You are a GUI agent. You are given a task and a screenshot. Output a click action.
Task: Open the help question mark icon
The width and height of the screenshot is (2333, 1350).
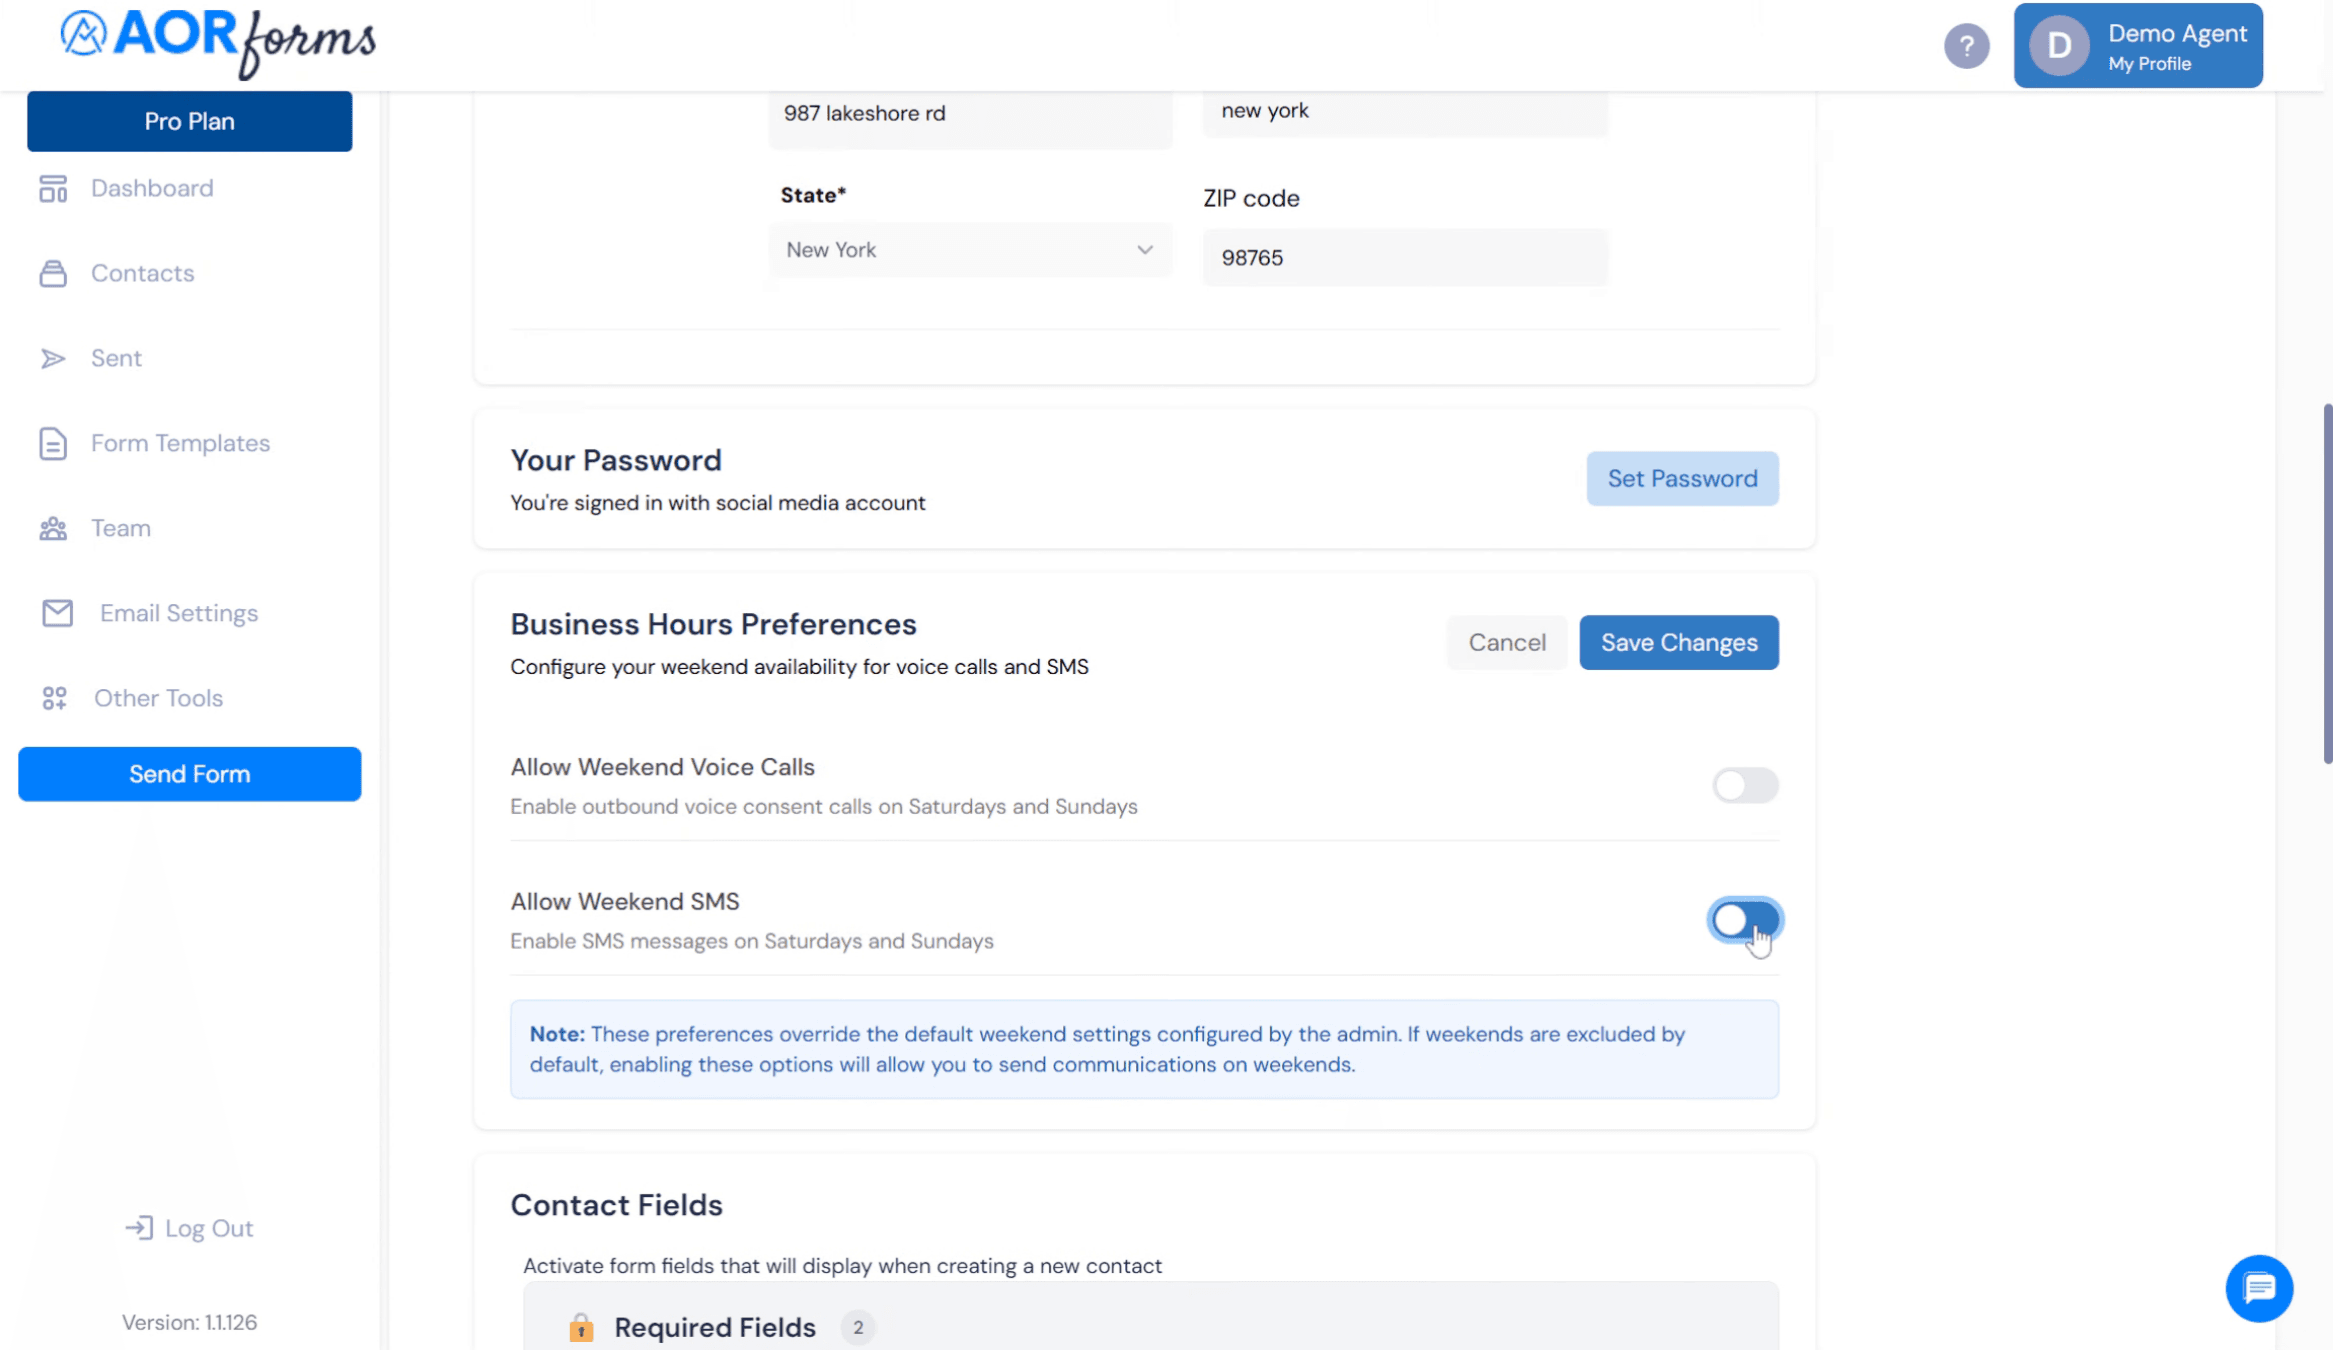[x=1966, y=46]
